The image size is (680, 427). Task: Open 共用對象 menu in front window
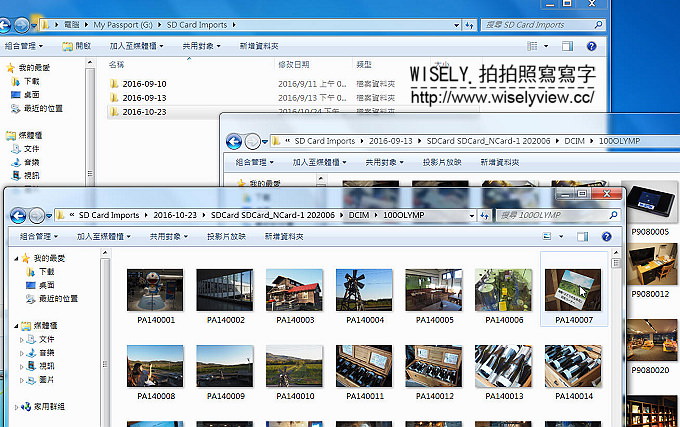click(x=169, y=237)
